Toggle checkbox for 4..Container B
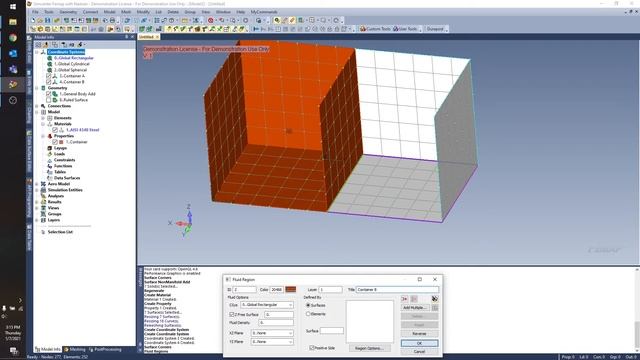640x360 pixels. point(49,82)
